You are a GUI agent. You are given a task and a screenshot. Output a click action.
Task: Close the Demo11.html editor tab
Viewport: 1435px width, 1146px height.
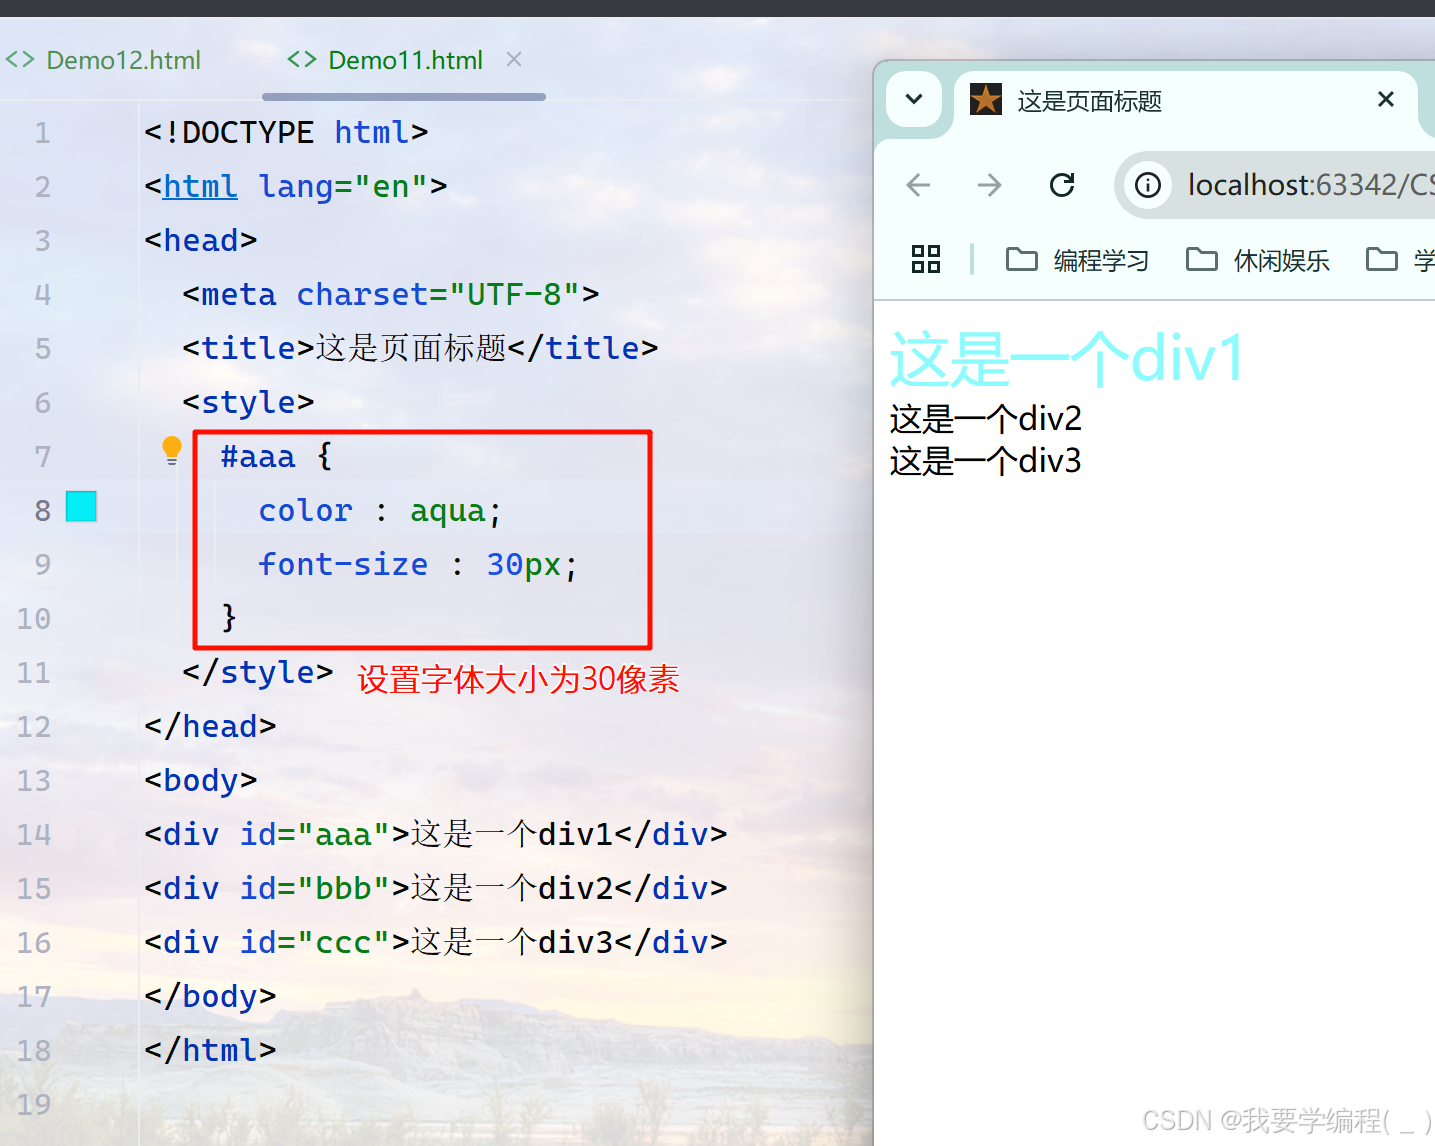pos(514,59)
